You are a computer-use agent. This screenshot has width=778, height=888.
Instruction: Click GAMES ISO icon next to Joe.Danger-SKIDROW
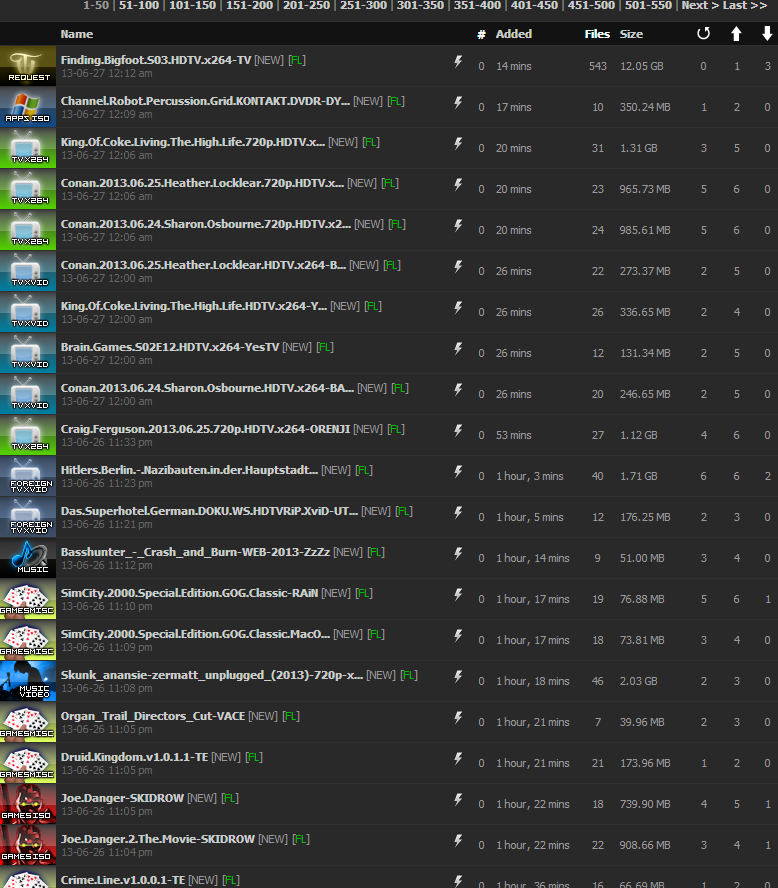click(28, 804)
